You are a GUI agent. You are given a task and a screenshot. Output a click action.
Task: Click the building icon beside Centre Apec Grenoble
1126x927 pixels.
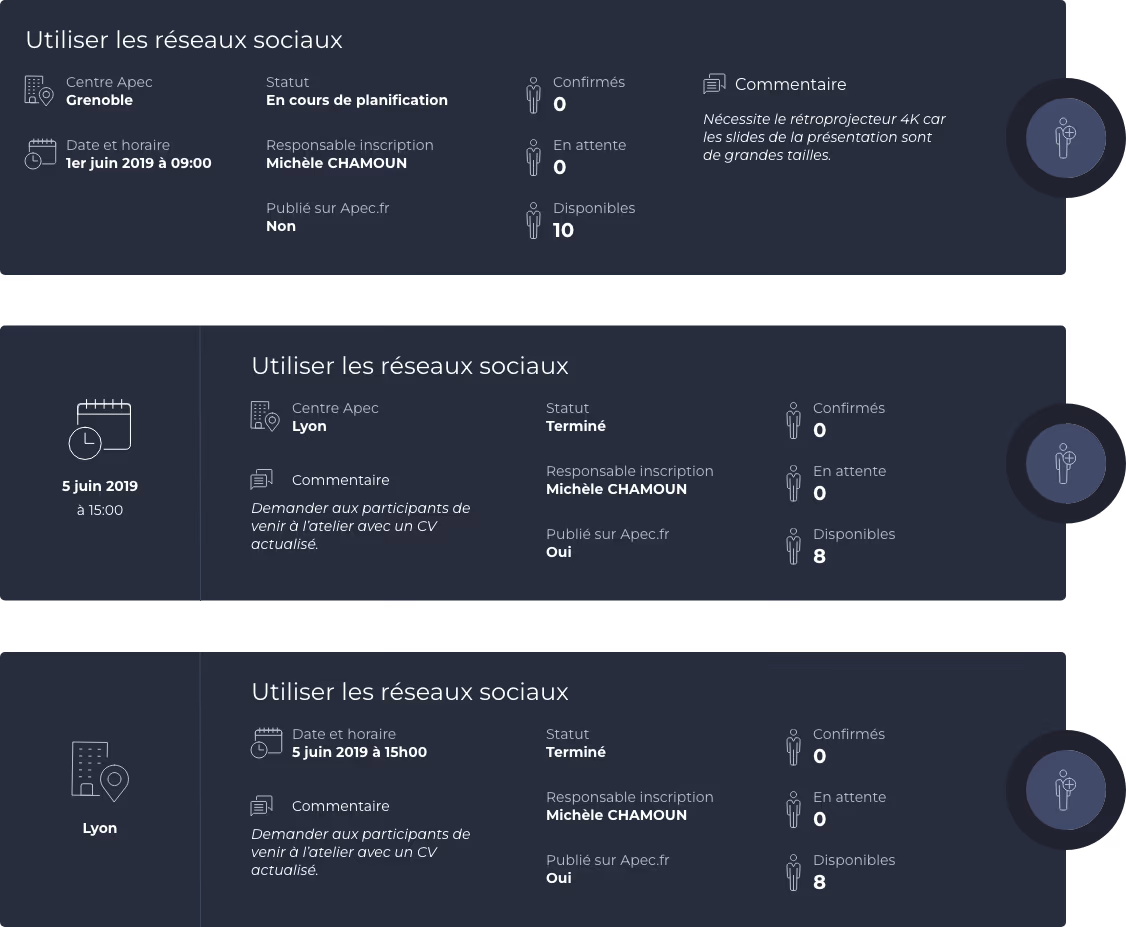coord(39,91)
